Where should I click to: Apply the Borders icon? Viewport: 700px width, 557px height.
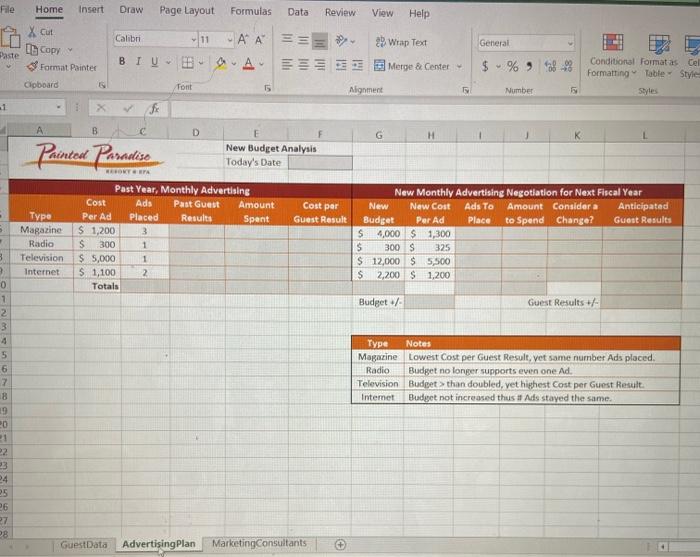click(x=188, y=62)
